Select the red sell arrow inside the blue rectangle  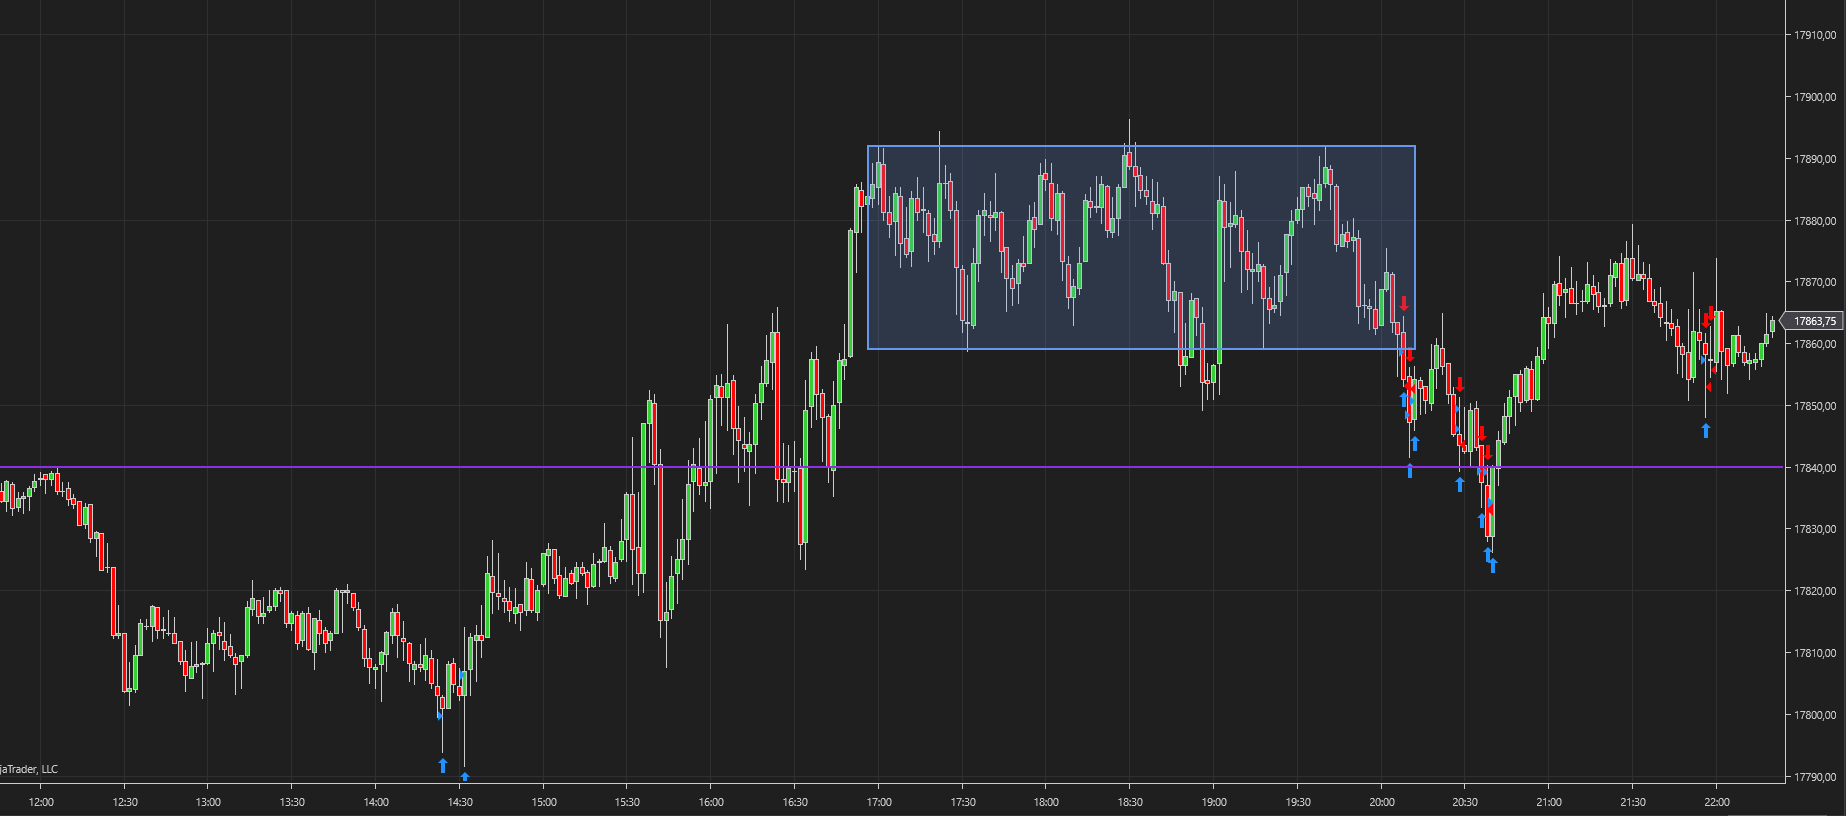coord(1404,304)
